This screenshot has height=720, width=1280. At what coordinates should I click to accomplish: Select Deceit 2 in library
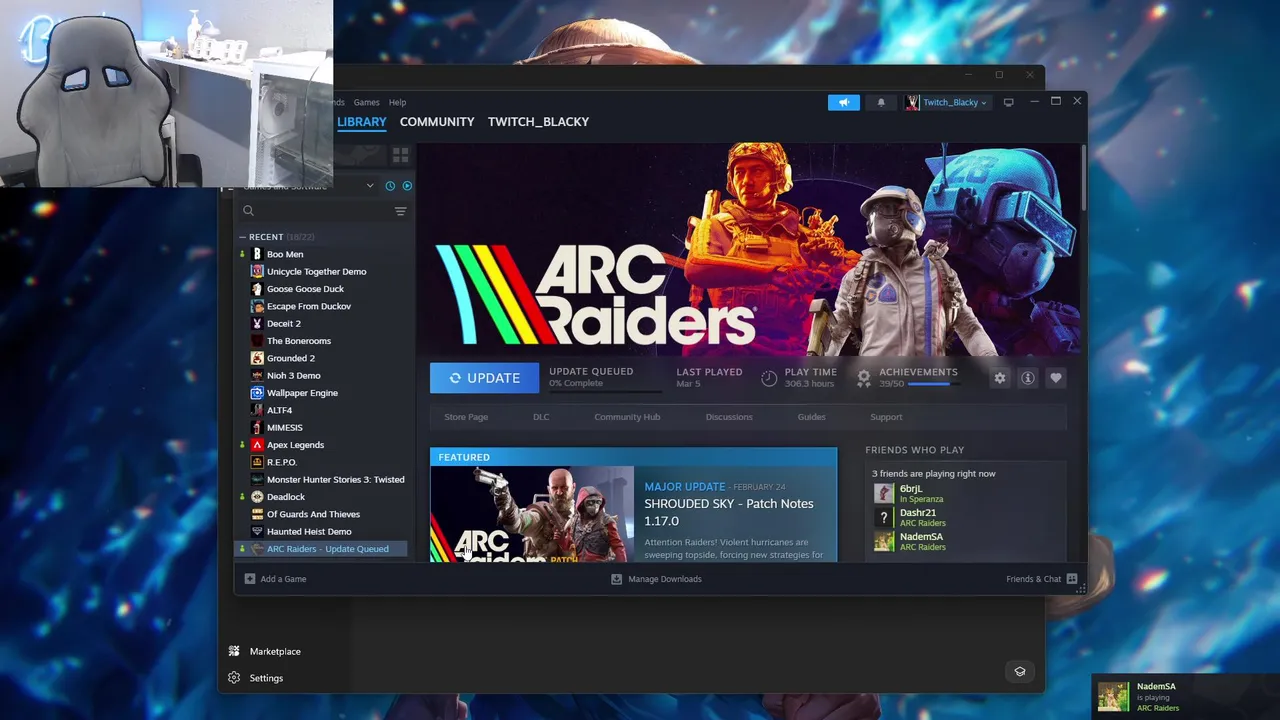(283, 323)
